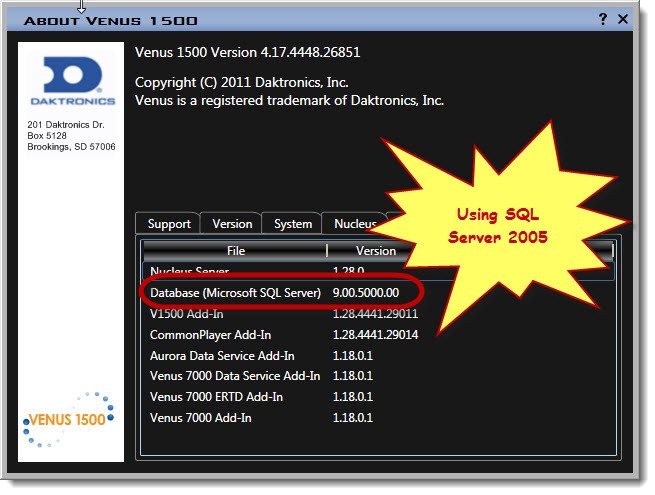Select the Venus 7000 Data Service Add-In row
Image resolution: width=655 pixels, height=495 pixels.
click(235, 376)
